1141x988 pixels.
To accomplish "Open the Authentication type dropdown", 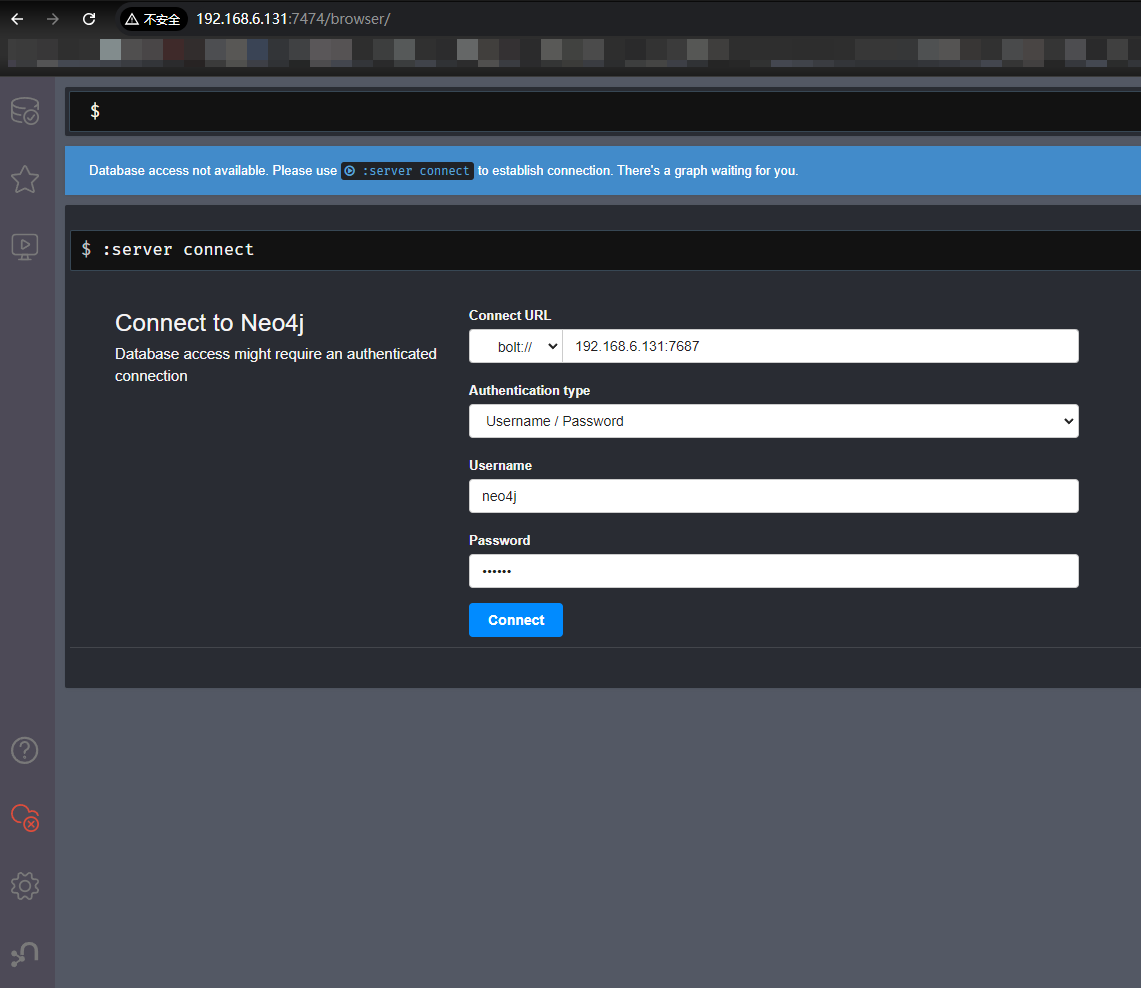I will 774,421.
